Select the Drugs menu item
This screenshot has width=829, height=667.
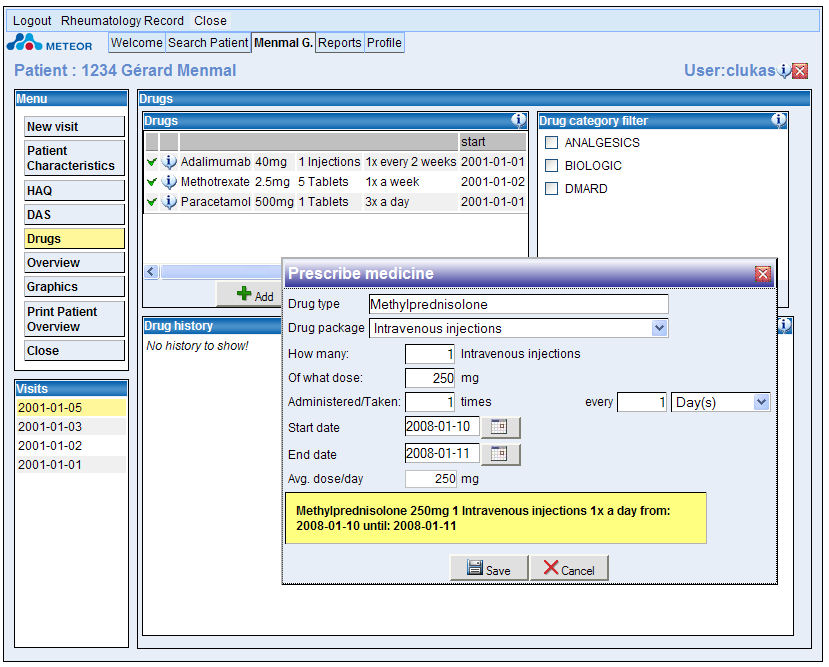coord(75,239)
